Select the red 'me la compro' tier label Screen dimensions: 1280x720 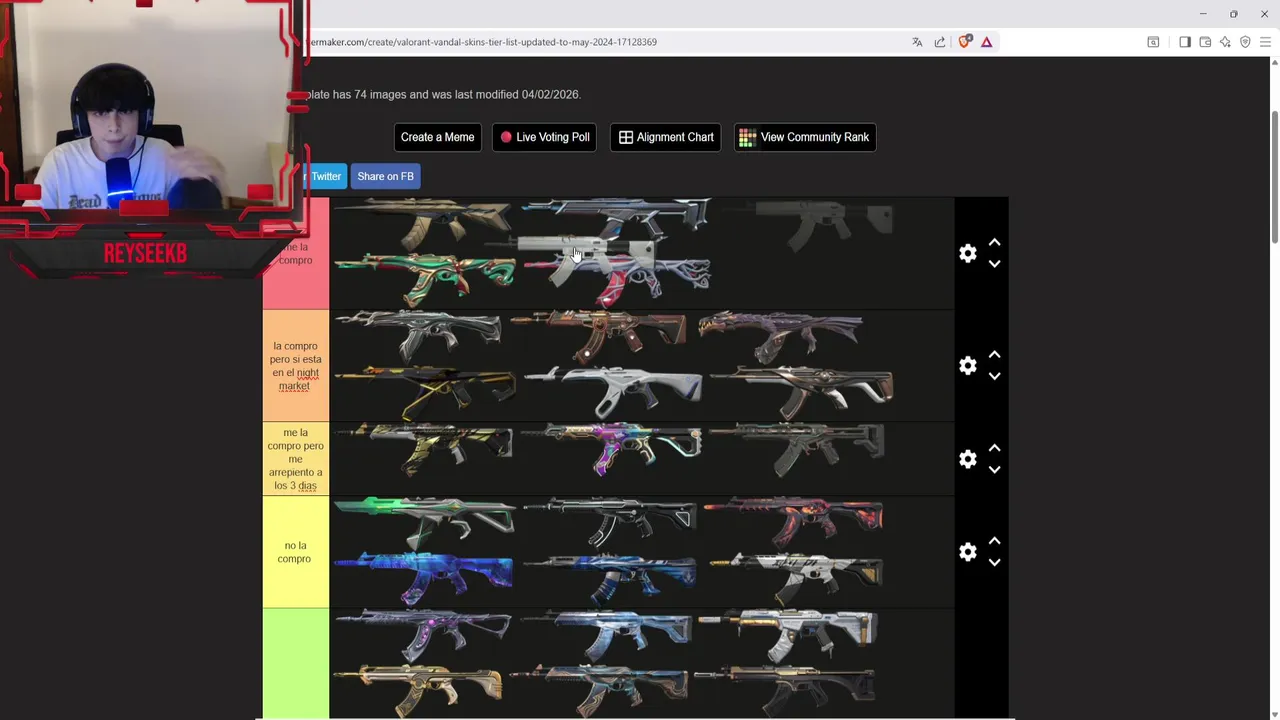tap(296, 253)
